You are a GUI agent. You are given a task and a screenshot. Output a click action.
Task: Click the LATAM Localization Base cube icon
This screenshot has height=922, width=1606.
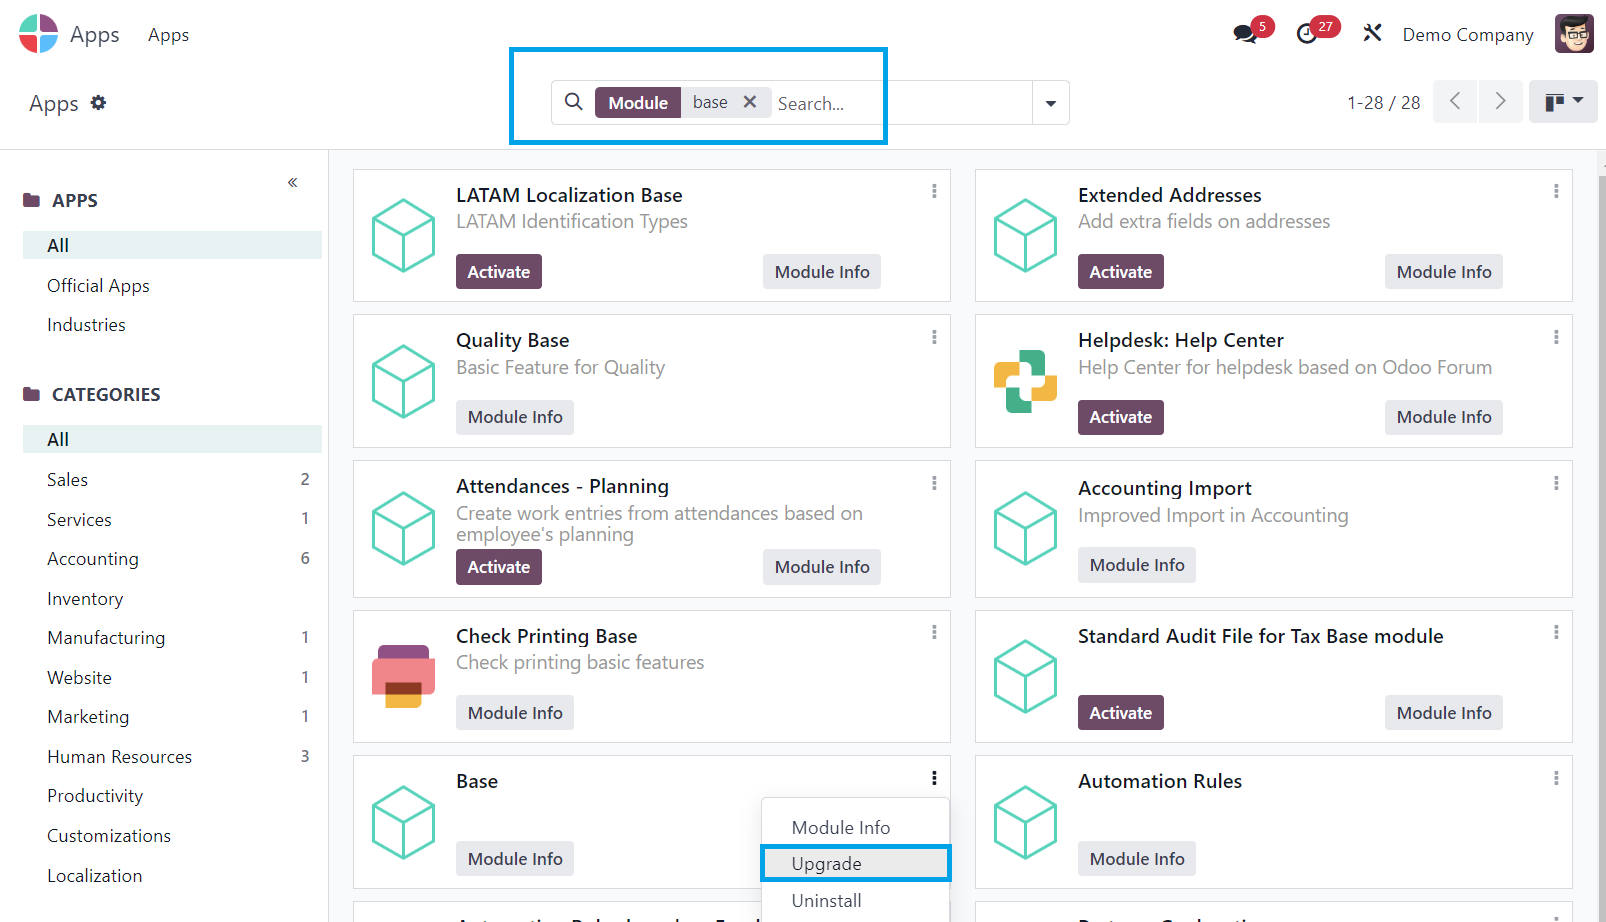pos(403,235)
